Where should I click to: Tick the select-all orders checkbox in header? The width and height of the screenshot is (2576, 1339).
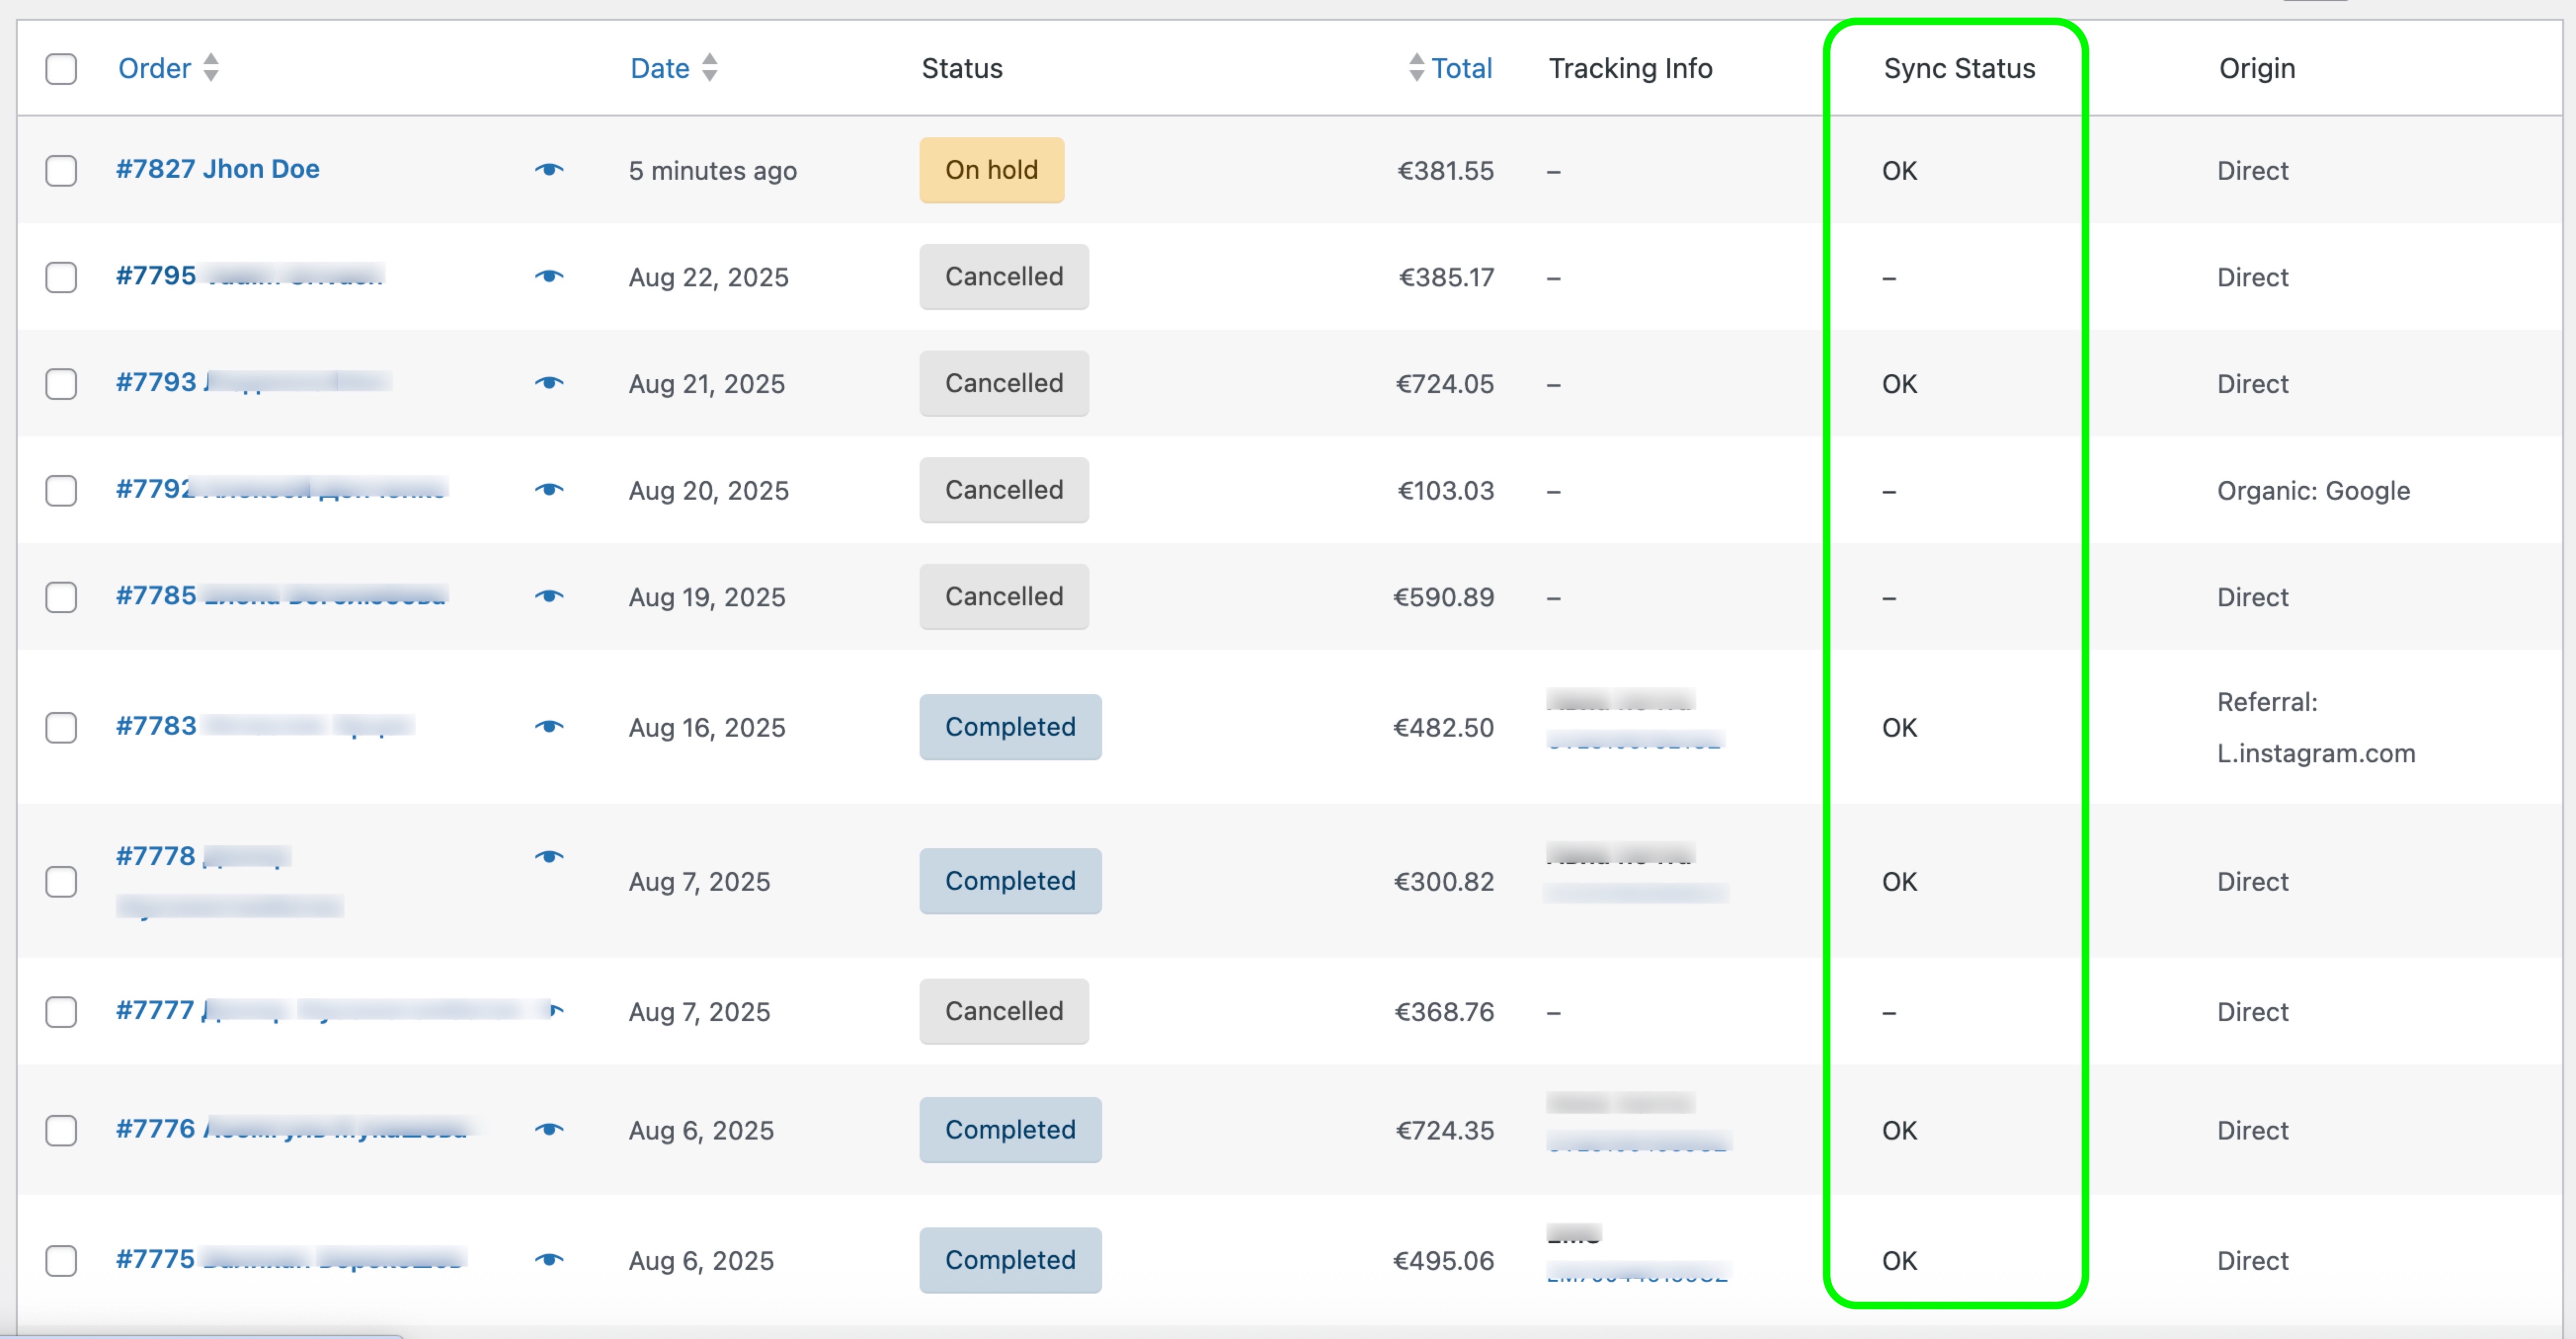(61, 69)
